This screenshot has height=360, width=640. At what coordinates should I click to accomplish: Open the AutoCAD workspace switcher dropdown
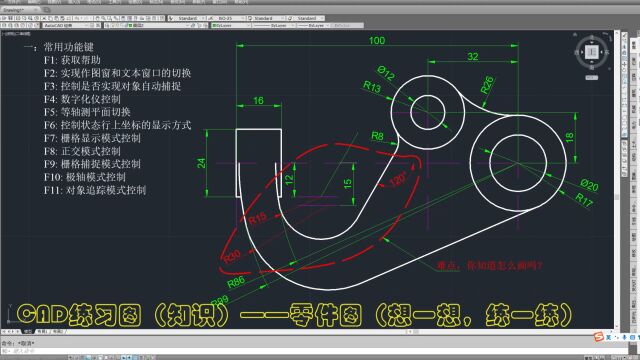pos(66,25)
